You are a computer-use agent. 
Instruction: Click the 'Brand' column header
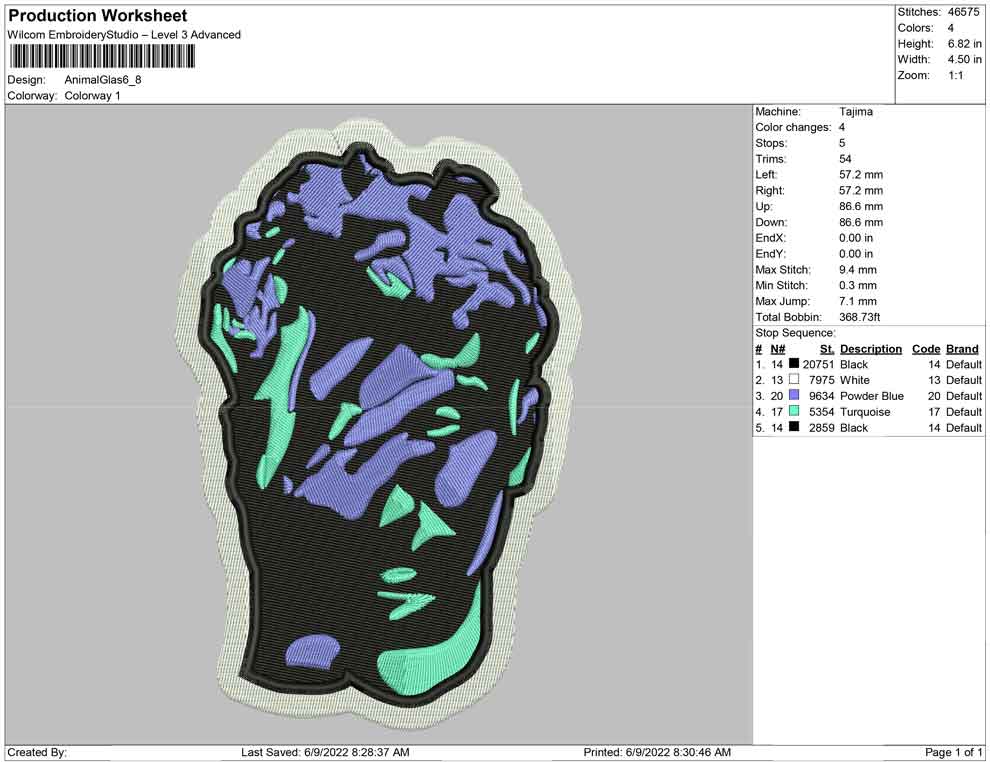[962, 349]
